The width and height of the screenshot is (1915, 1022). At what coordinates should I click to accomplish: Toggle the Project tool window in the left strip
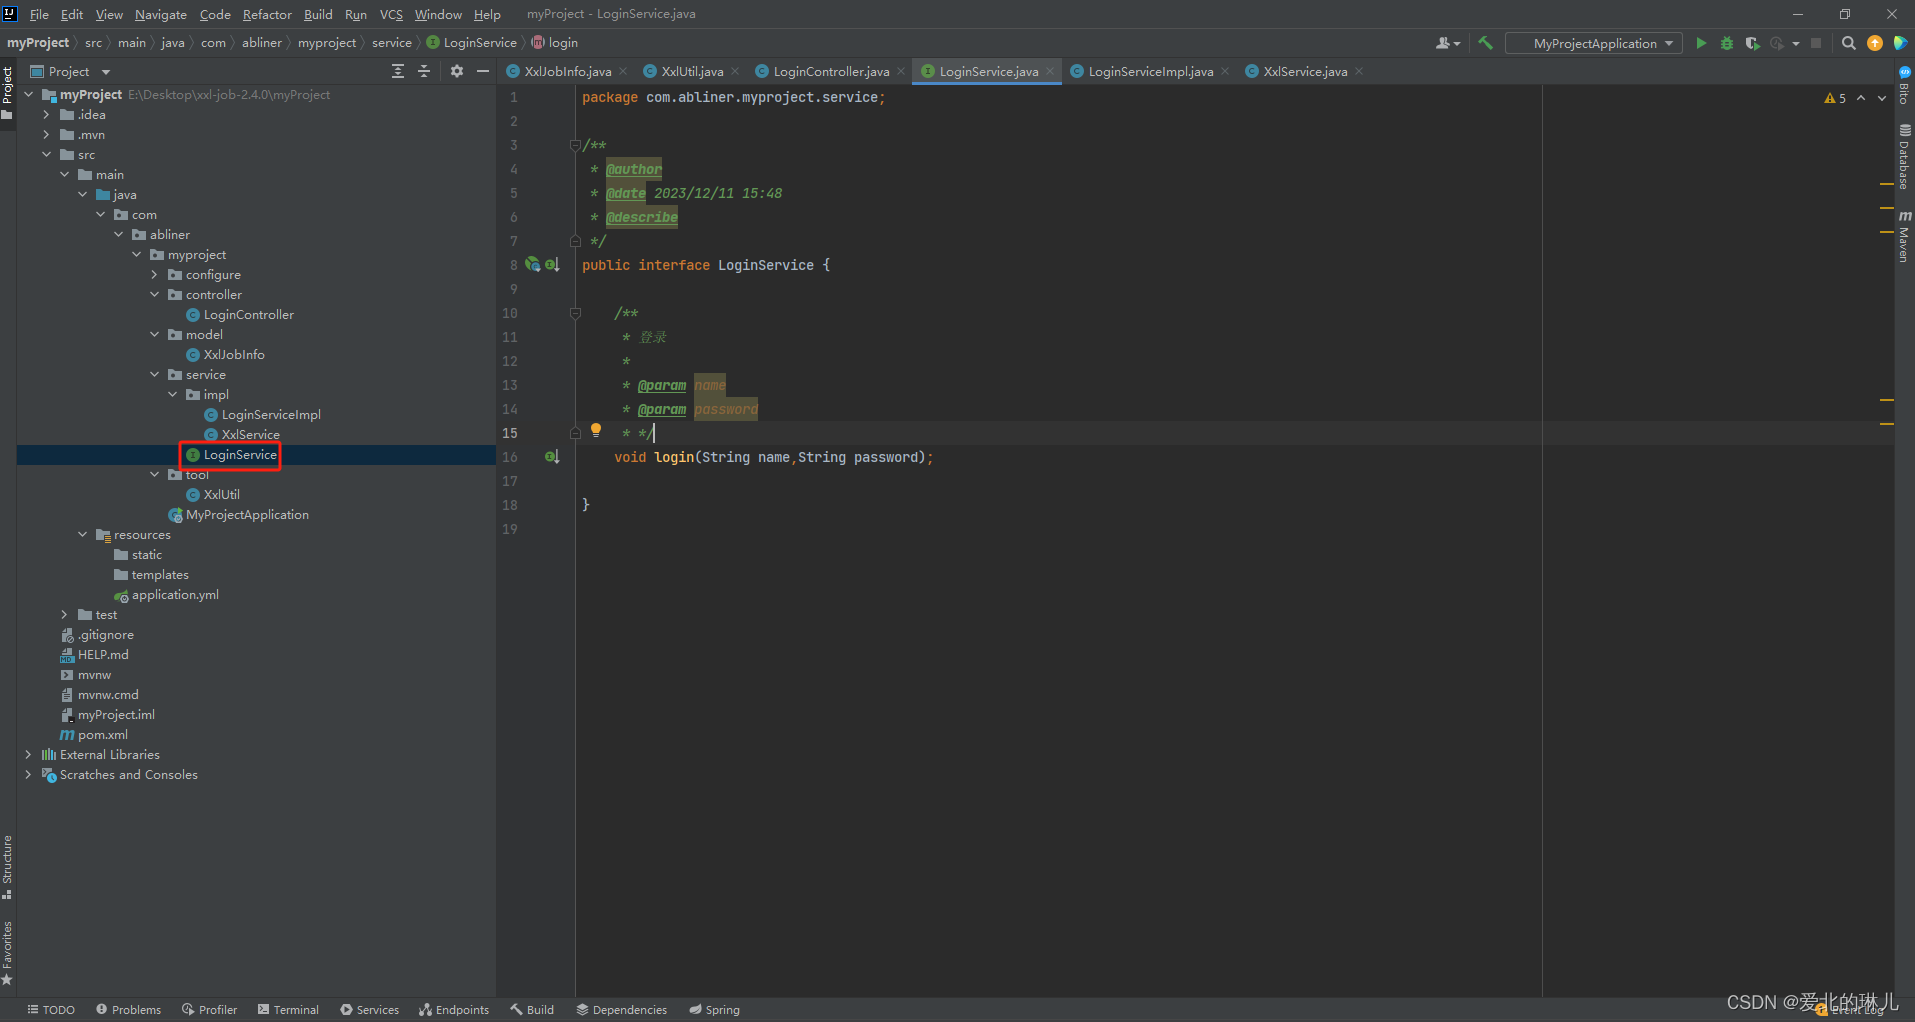point(7,92)
